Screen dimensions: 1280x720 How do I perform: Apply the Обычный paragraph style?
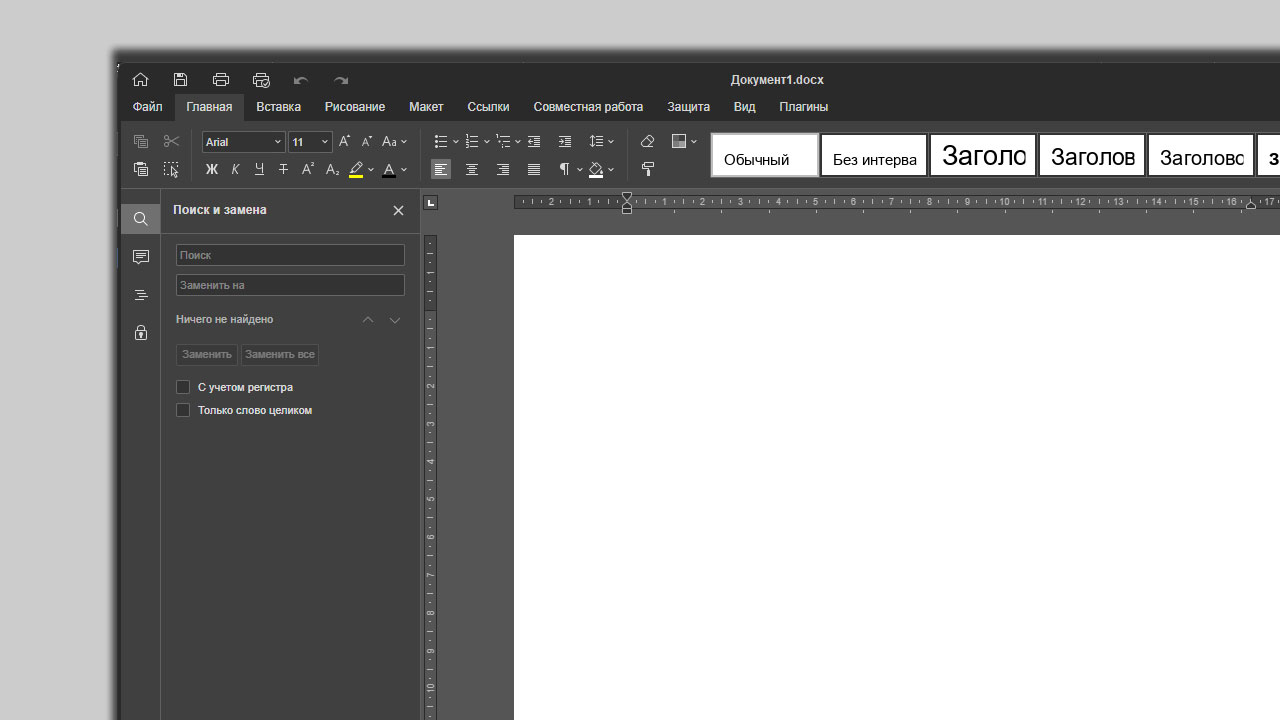pyautogui.click(x=765, y=155)
